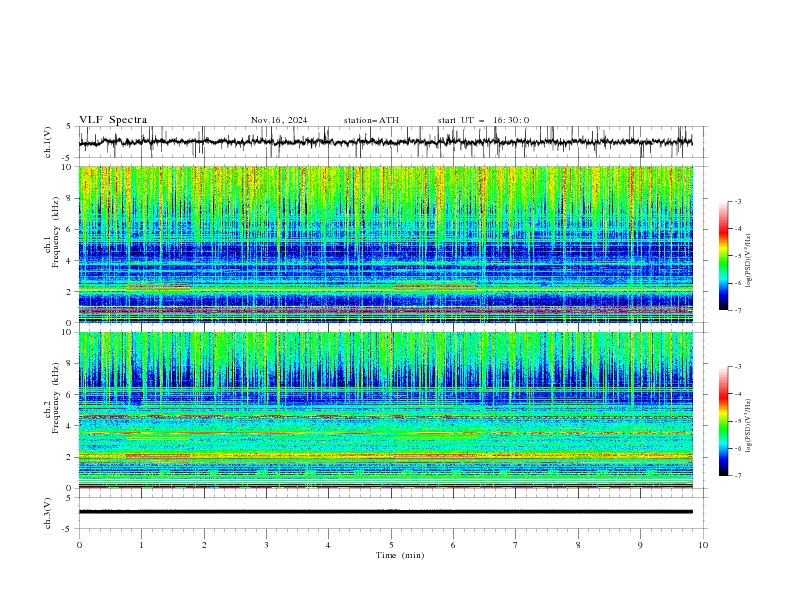
Task: Click the "-7" tick on ch.2 colorbar
Action: tap(738, 475)
